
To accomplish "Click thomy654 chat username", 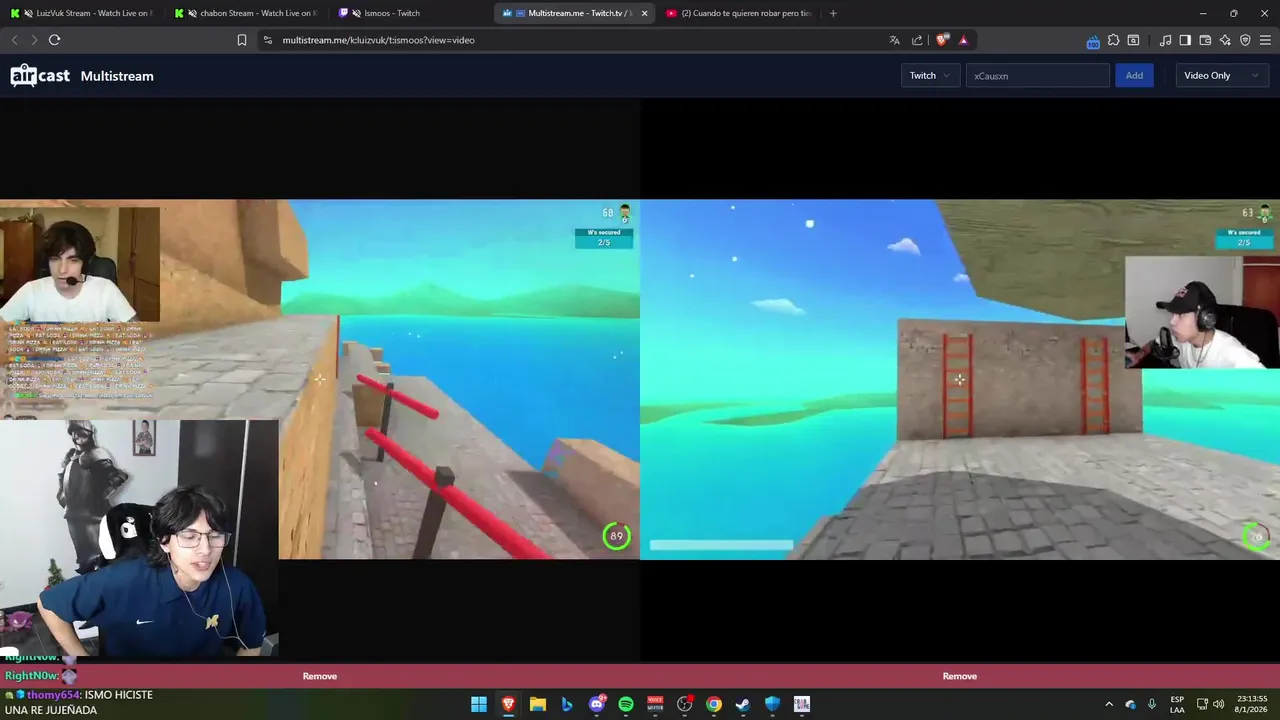I will click(x=53, y=695).
